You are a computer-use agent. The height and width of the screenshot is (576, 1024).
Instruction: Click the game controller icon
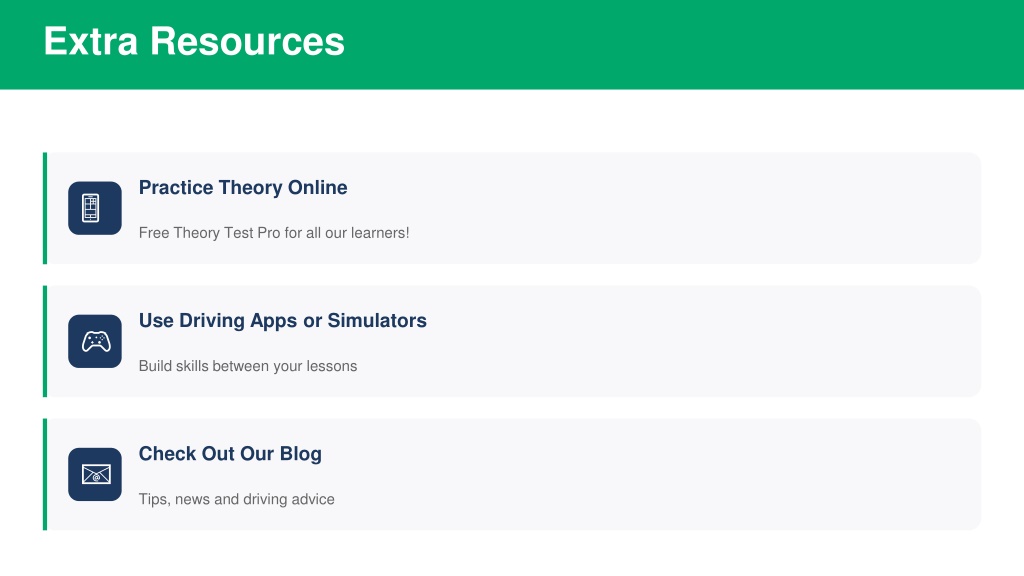pos(95,341)
